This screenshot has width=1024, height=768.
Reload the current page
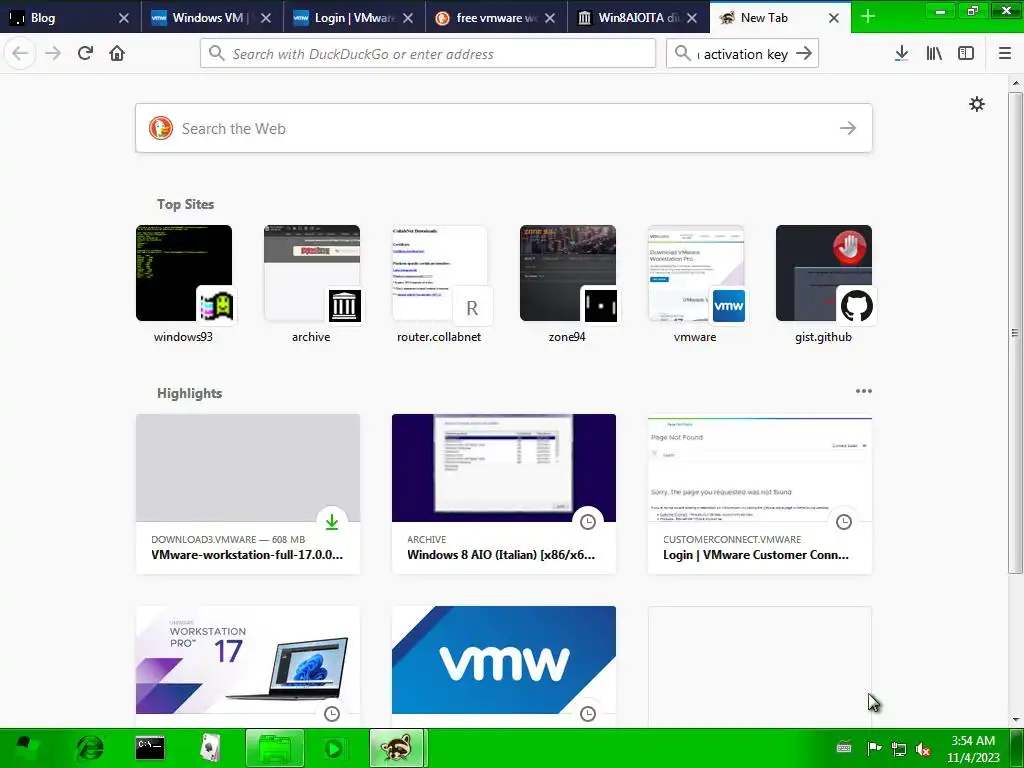(85, 54)
